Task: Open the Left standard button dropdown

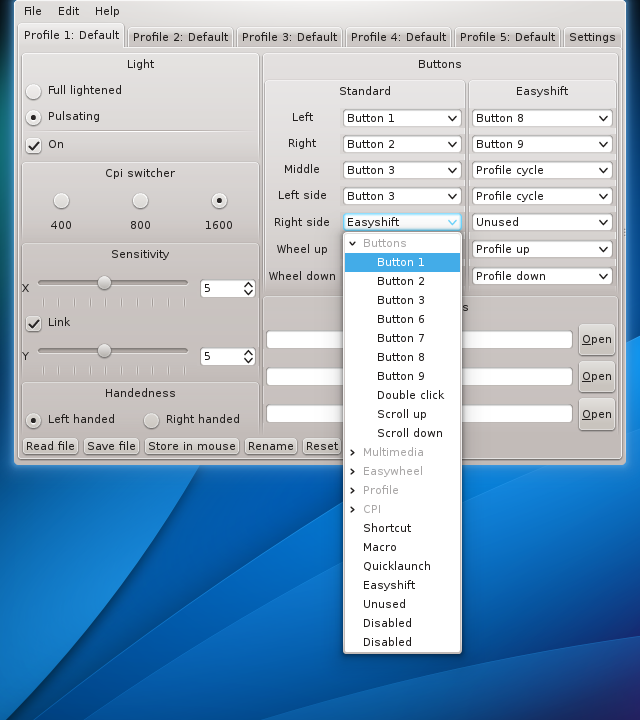Action: pyautogui.click(x=402, y=118)
